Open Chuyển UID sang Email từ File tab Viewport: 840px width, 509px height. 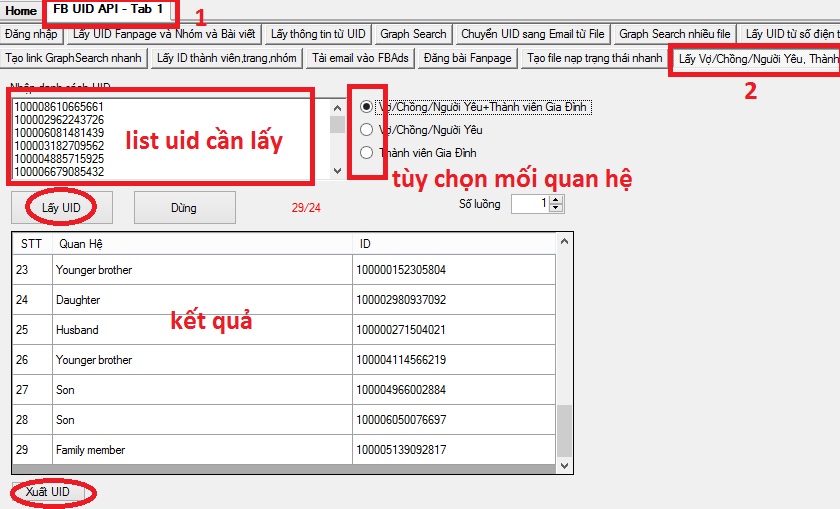point(532,34)
